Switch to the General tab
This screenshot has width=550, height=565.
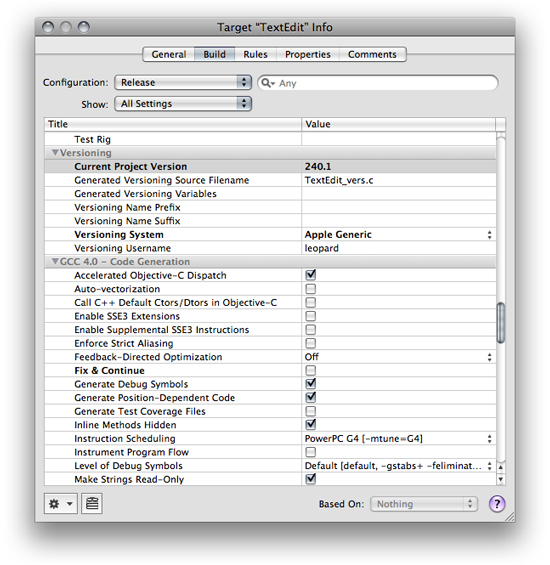pyautogui.click(x=169, y=54)
